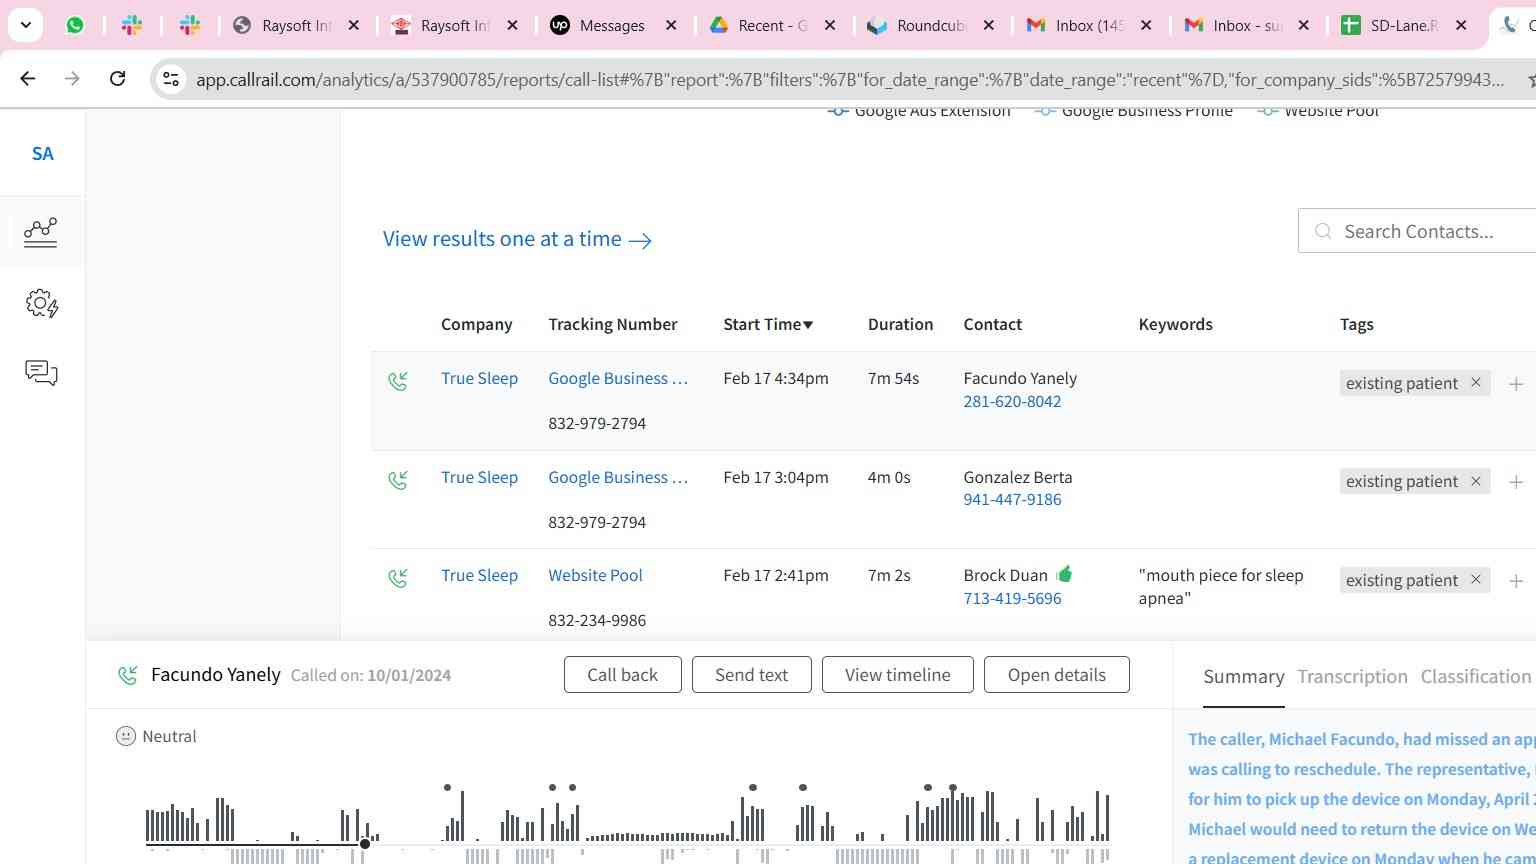The image size is (1536, 864).
Task: Open site information icon in address bar
Action: click(x=171, y=79)
